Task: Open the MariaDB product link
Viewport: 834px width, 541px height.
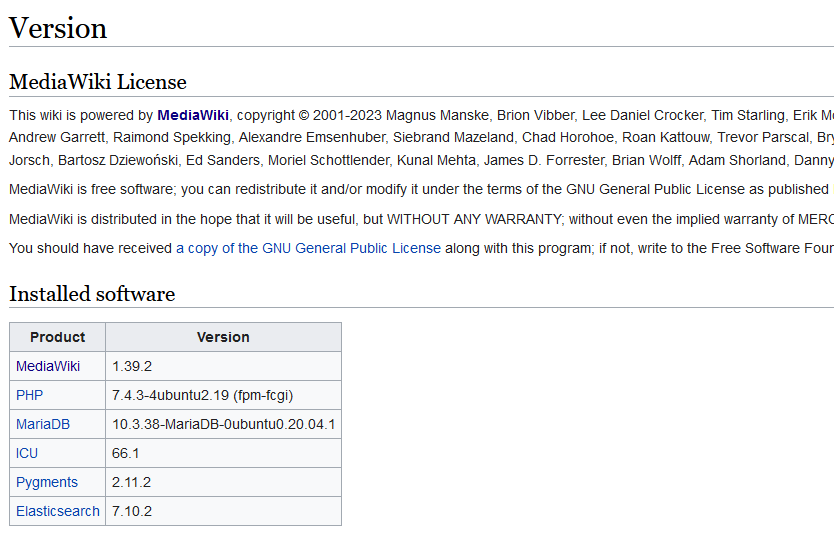Action: click(x=43, y=425)
